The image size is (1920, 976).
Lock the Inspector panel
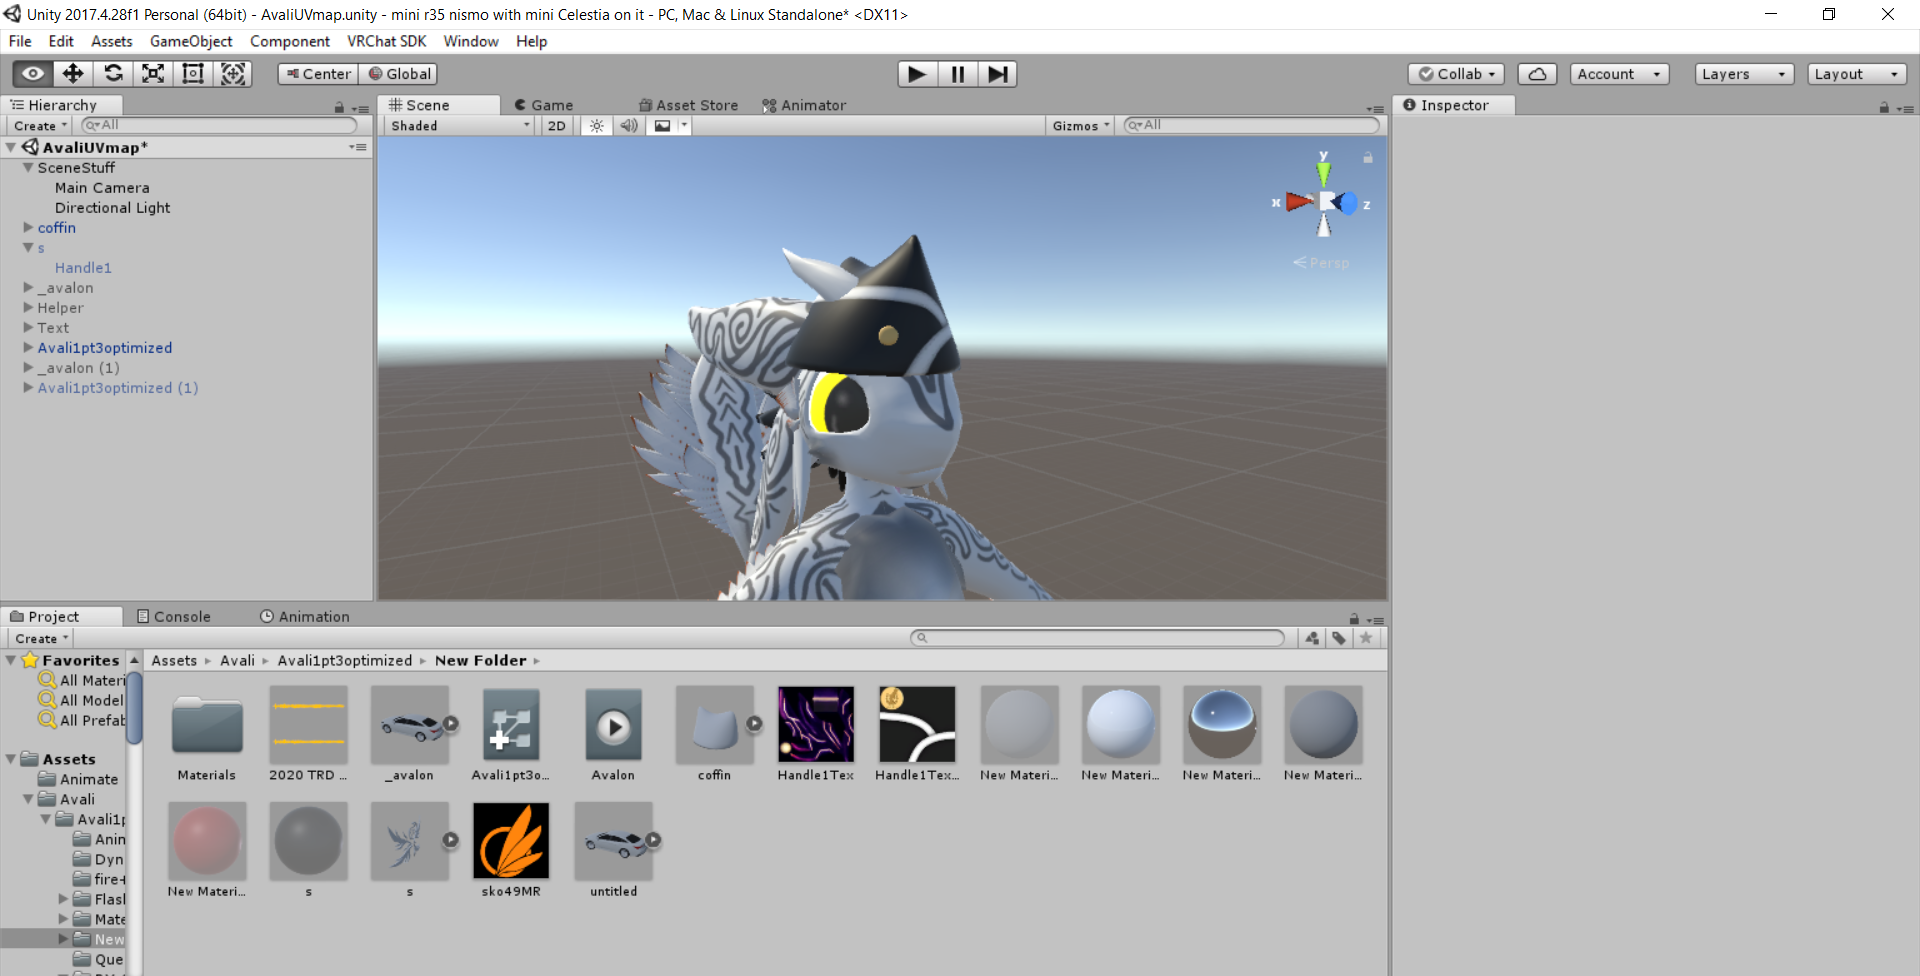[x=1884, y=107]
